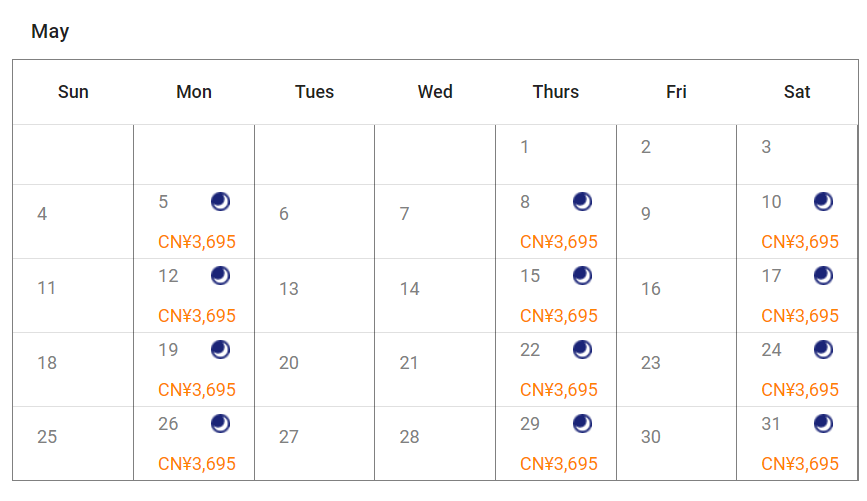Click the moon icon on May 12
The height and width of the screenshot is (501, 867).
click(x=221, y=276)
